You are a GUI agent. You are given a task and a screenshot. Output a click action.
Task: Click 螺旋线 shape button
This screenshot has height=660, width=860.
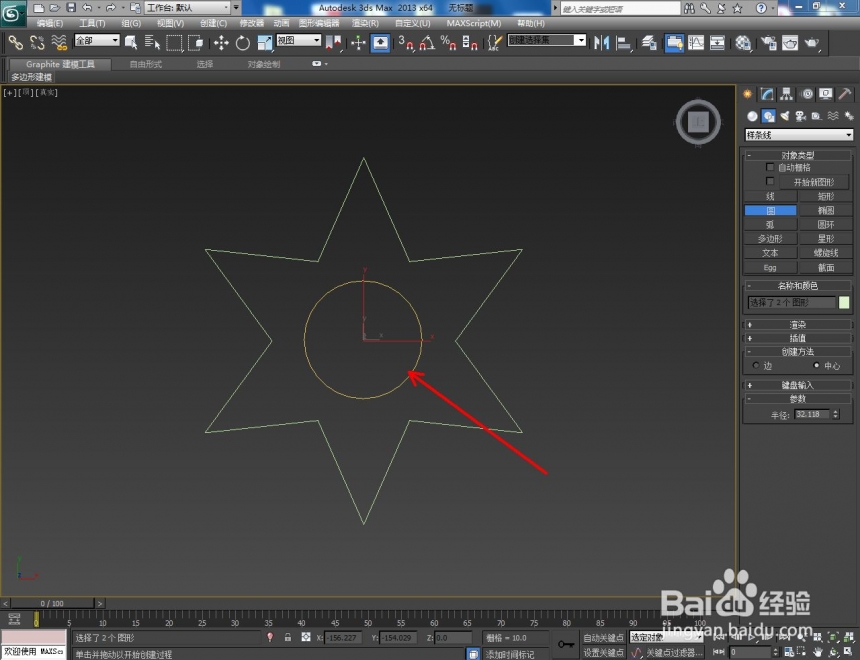click(x=825, y=253)
